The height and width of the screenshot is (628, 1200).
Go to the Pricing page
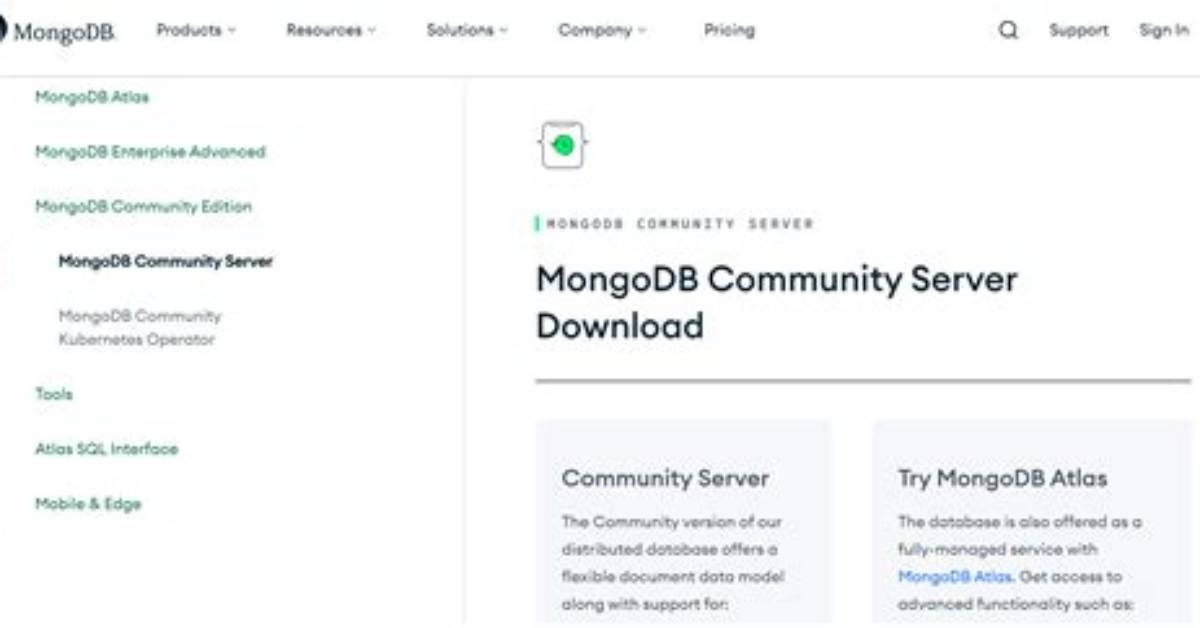[729, 30]
